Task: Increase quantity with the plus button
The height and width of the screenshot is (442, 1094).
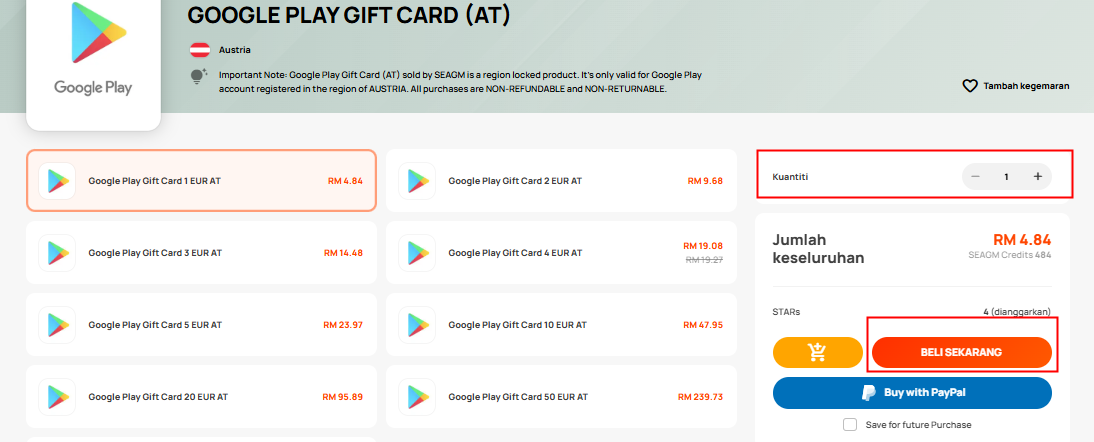Action: [x=1037, y=176]
